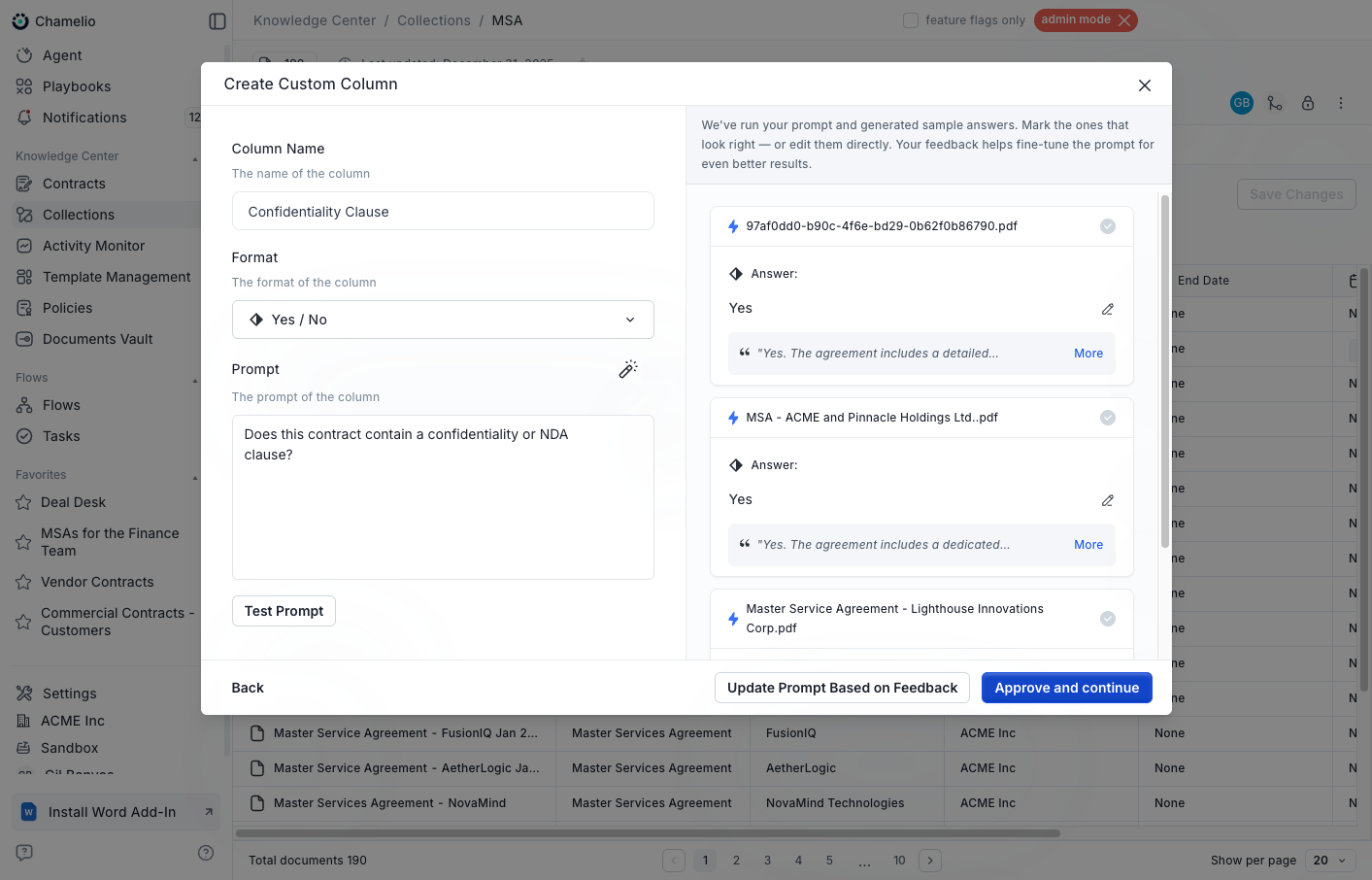Edit the first answer with the pencil icon

click(x=1108, y=310)
